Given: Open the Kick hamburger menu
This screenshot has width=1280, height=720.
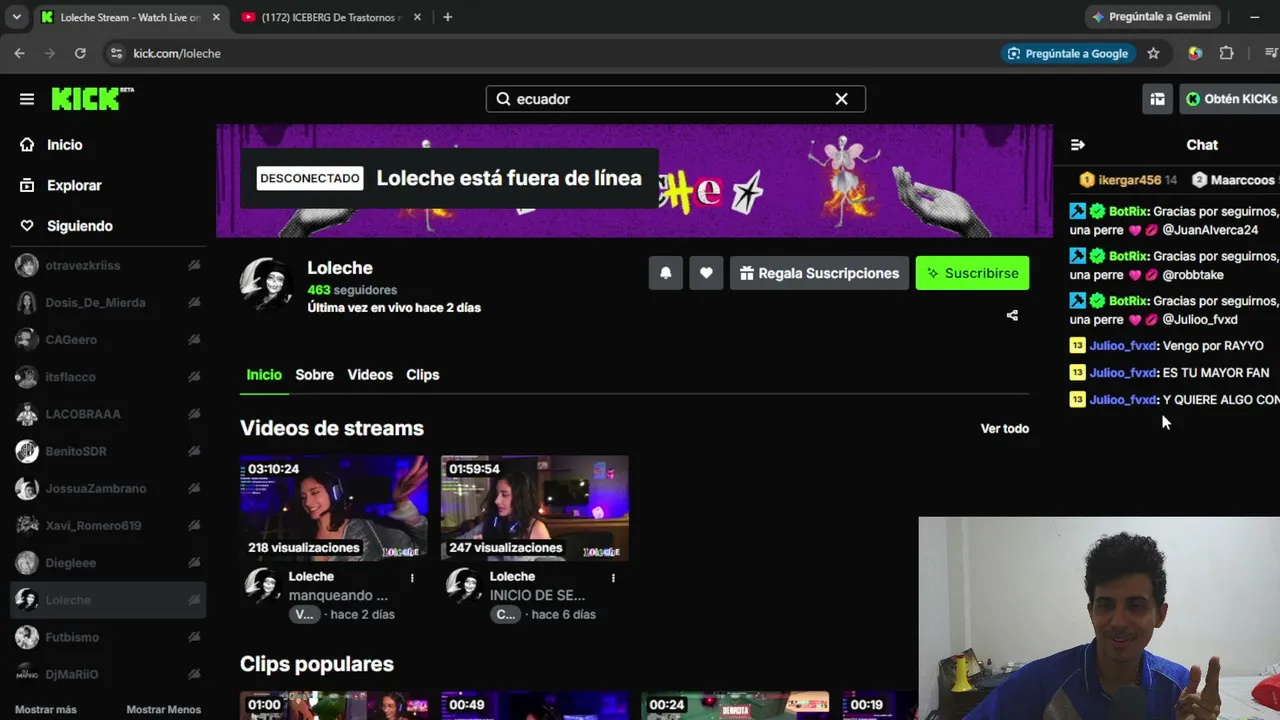Looking at the screenshot, I should tap(27, 99).
